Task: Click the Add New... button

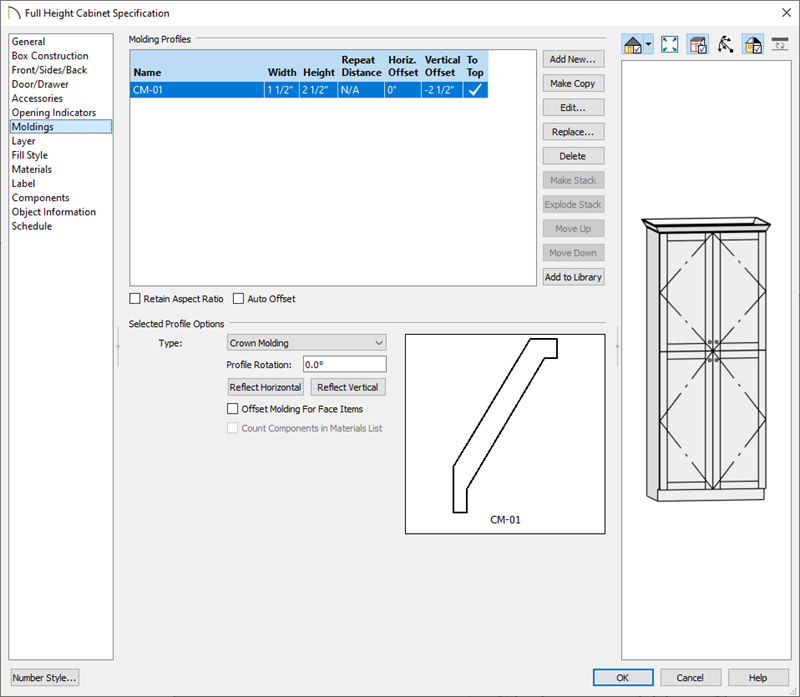Action: point(573,60)
